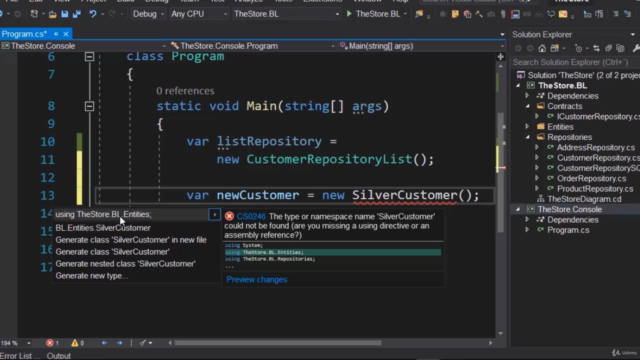Viewport: 640px width, 360px height.
Task: Toggle outlining for class Program
Action: pos(89,56)
